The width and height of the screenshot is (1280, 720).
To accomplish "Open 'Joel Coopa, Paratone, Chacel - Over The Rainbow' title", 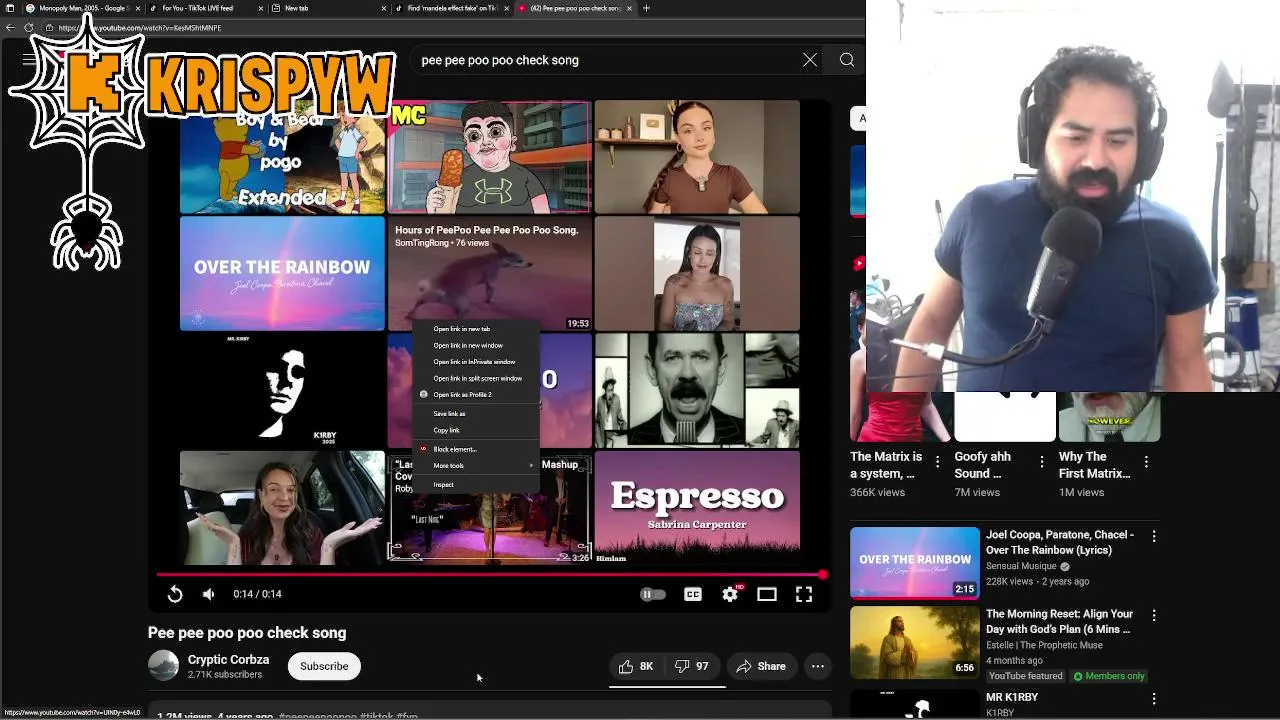I will [x=1060, y=542].
